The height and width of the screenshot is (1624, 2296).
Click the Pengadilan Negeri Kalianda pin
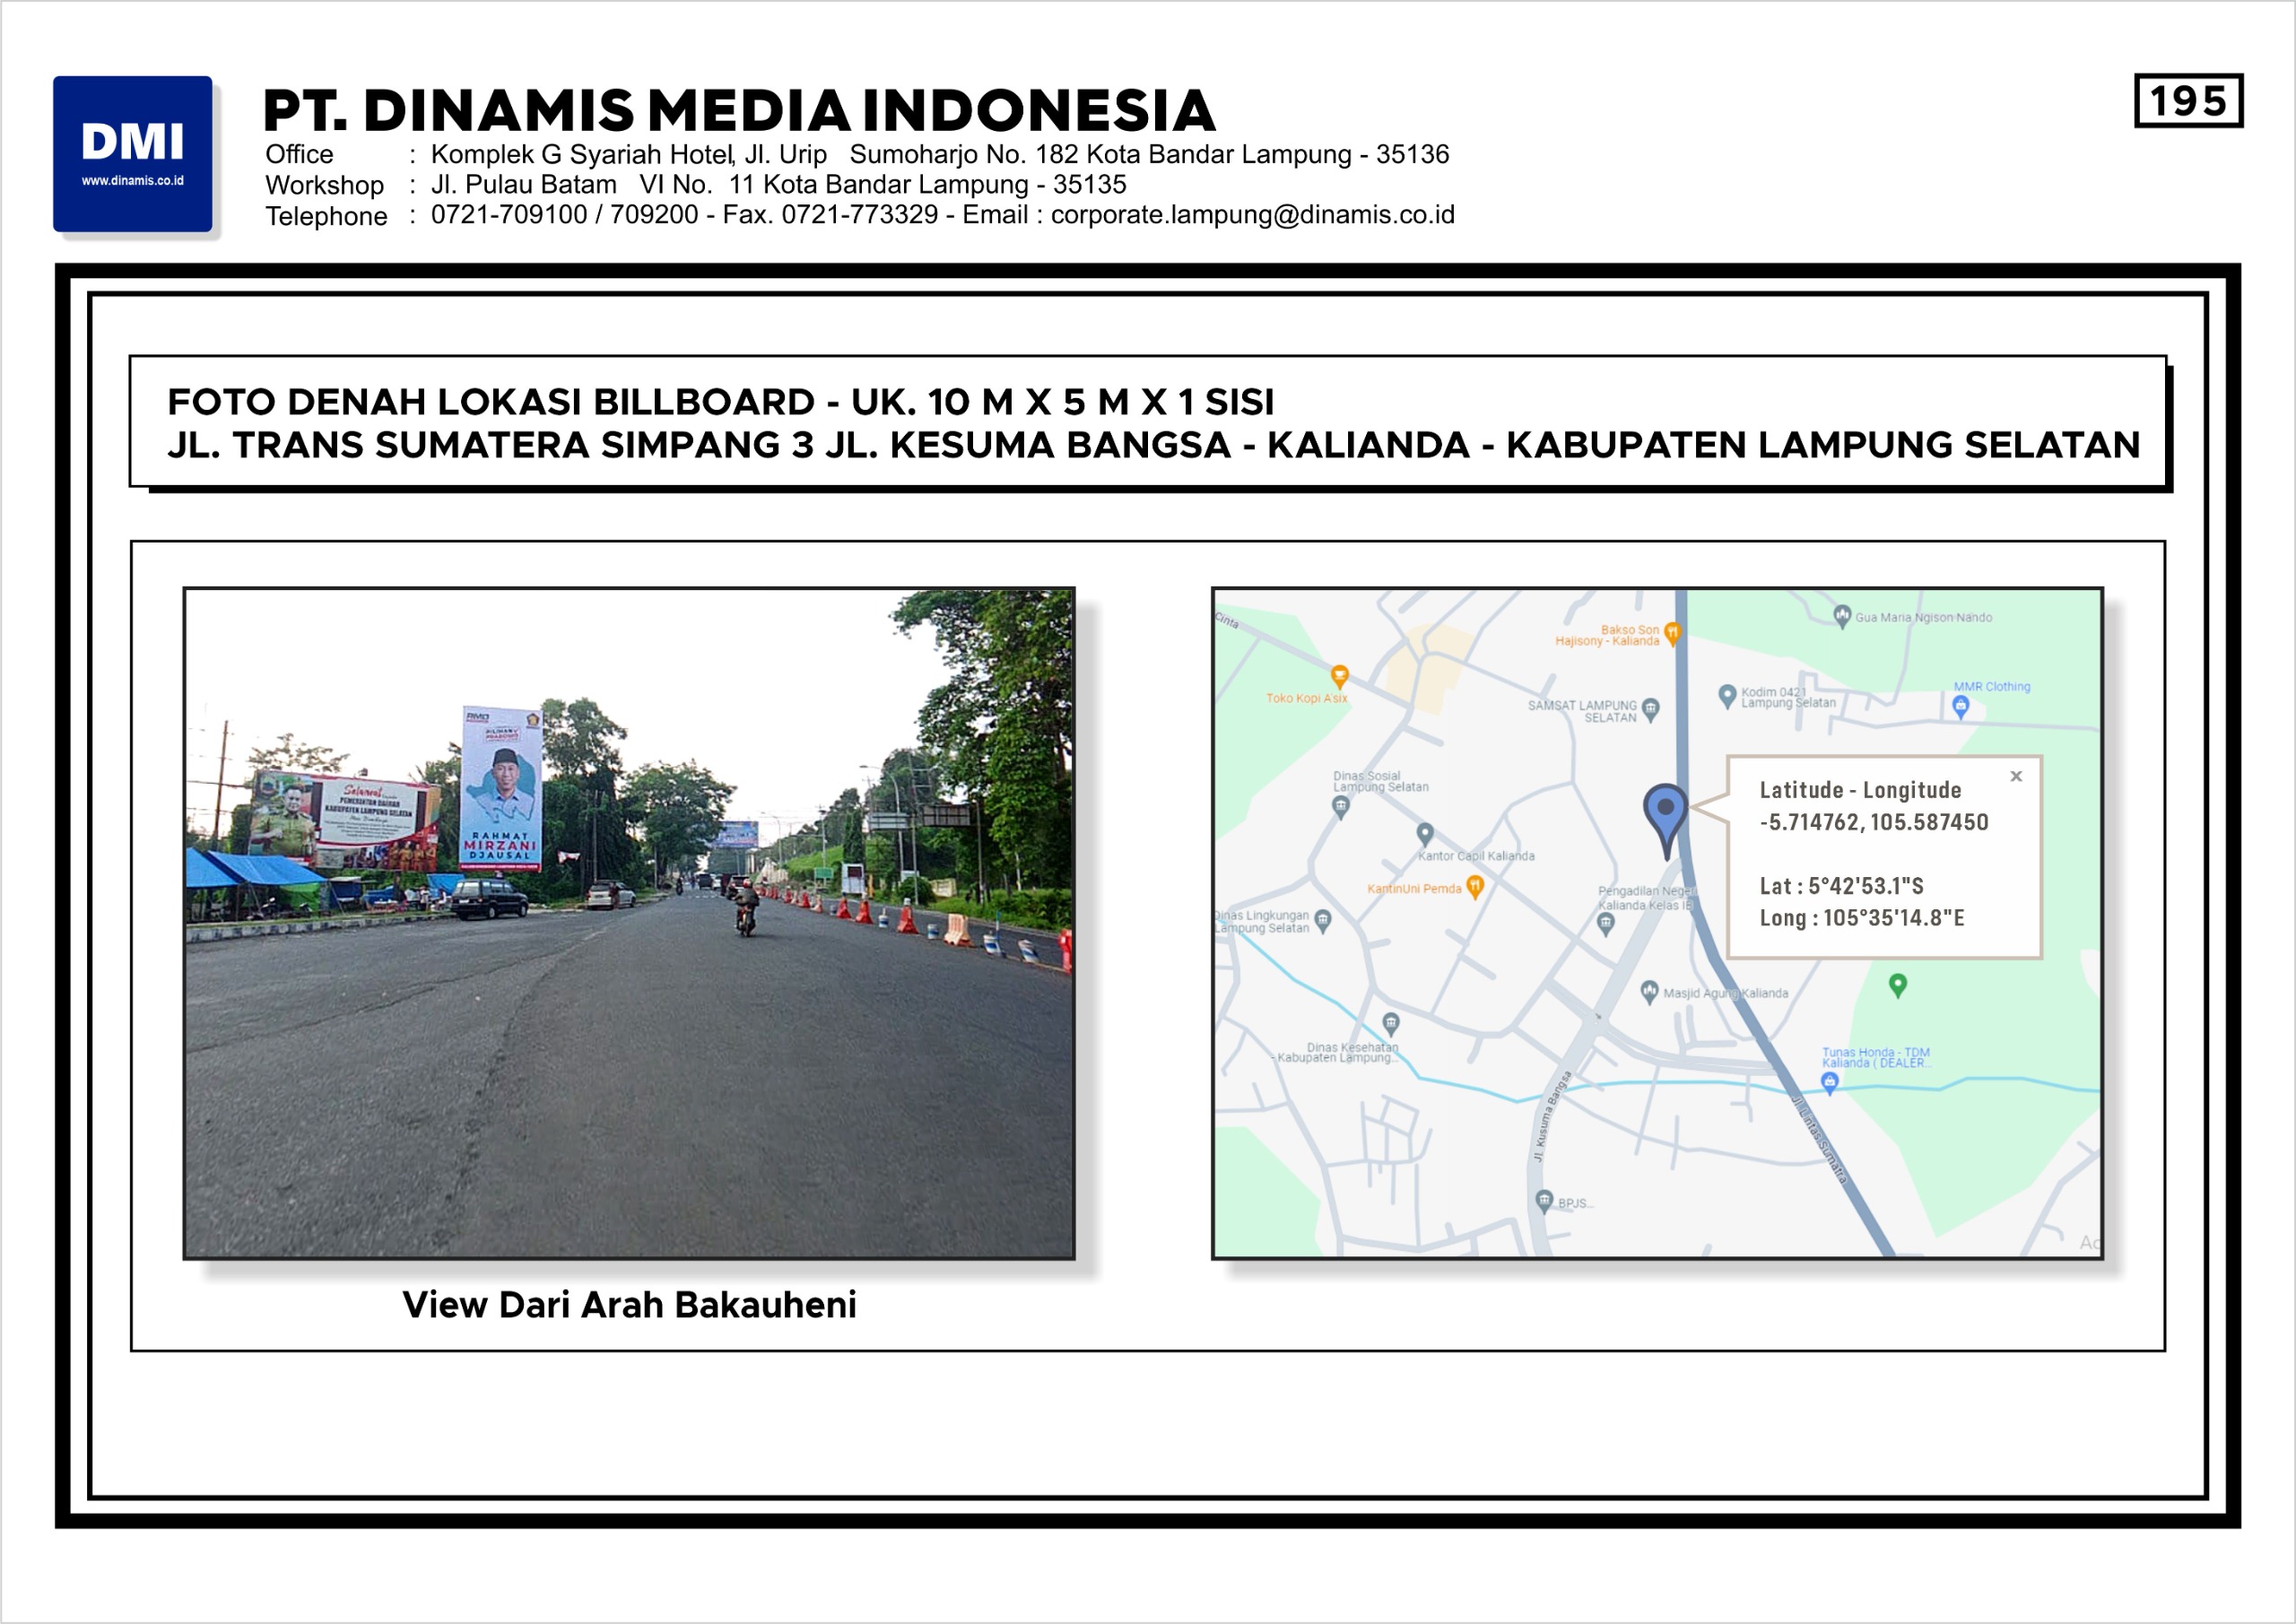(1606, 925)
